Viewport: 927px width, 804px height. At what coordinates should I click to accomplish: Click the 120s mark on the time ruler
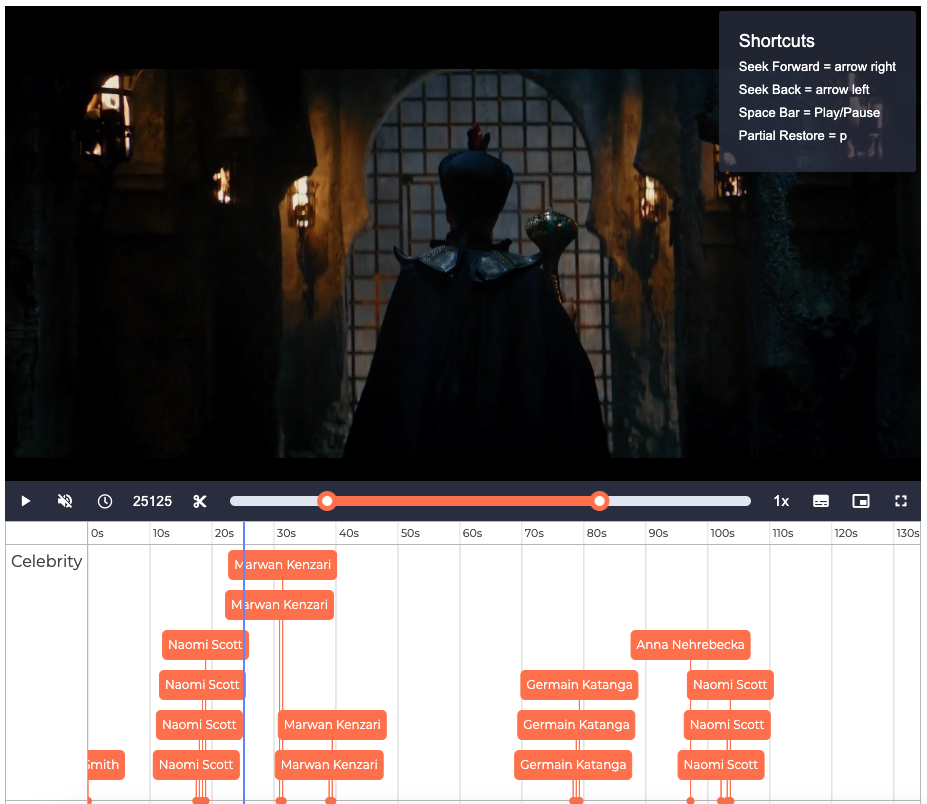coord(846,533)
